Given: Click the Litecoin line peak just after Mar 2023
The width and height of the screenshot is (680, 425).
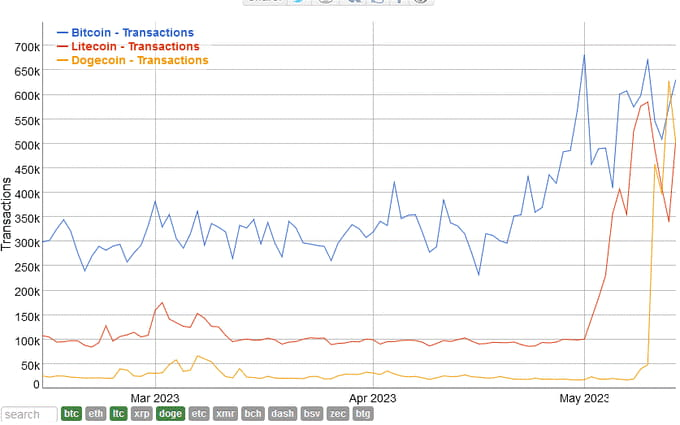Looking at the screenshot, I should 162,303.
